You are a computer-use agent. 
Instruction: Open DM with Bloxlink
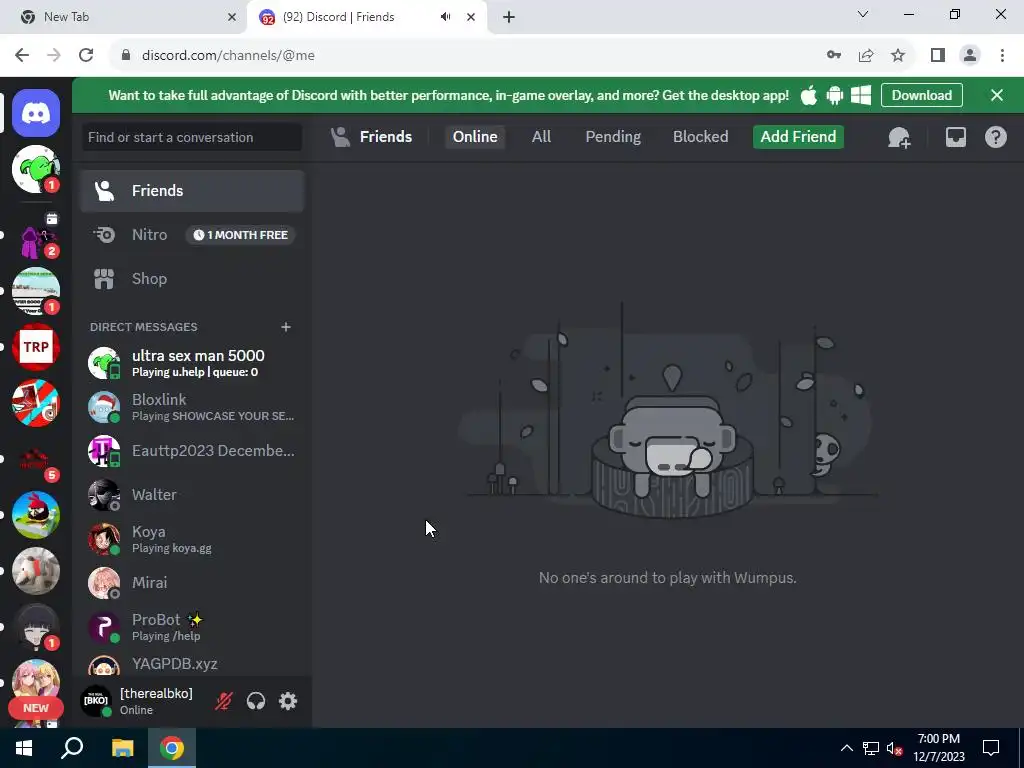tap(193, 407)
